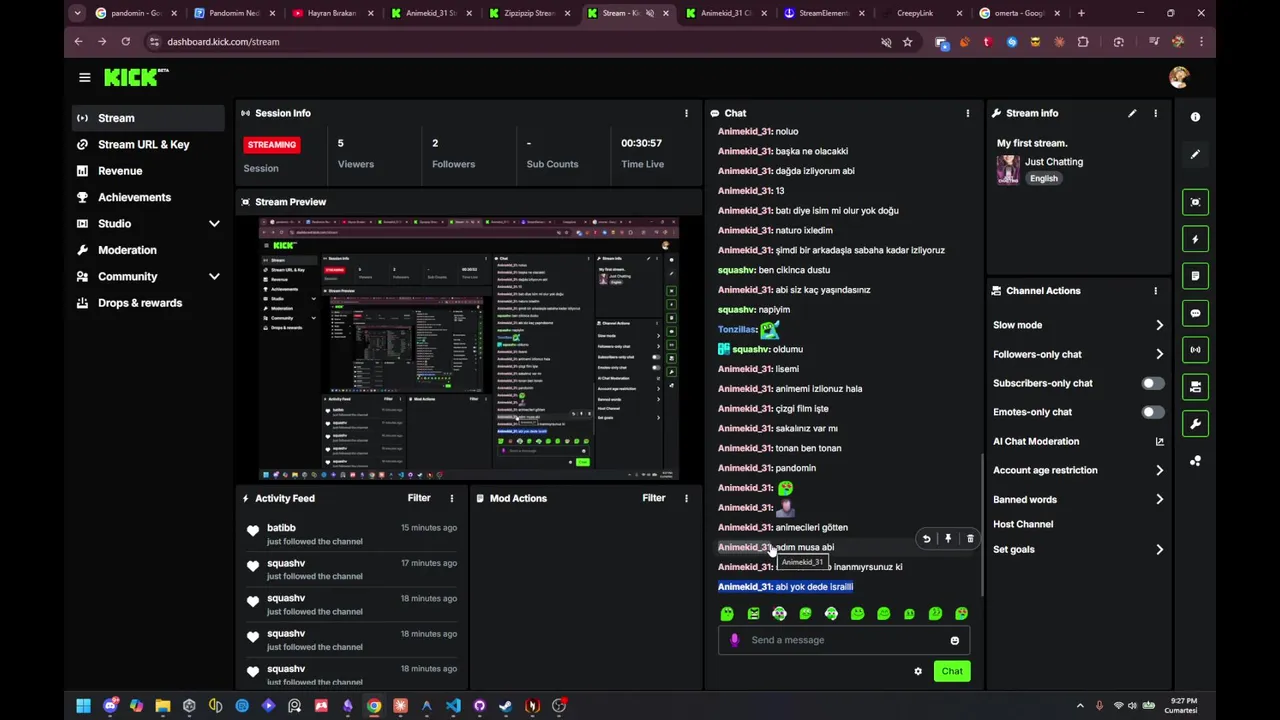
Task: Open Activity Feed three-dot options
Action: pyautogui.click(x=452, y=498)
